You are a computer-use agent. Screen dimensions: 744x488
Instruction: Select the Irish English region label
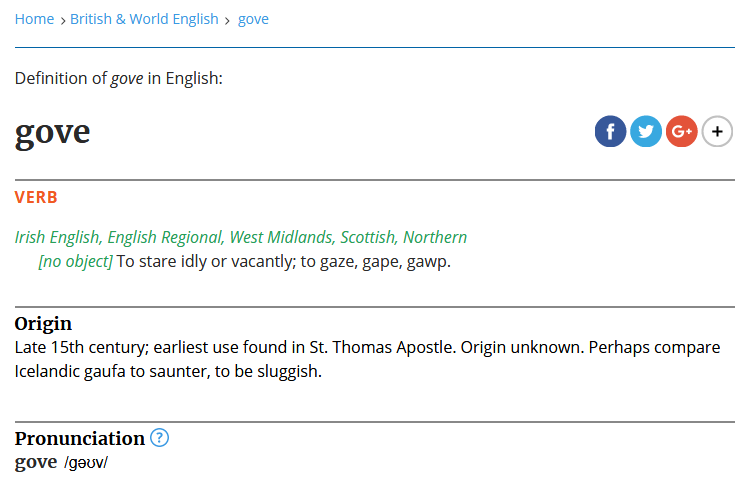coord(57,237)
